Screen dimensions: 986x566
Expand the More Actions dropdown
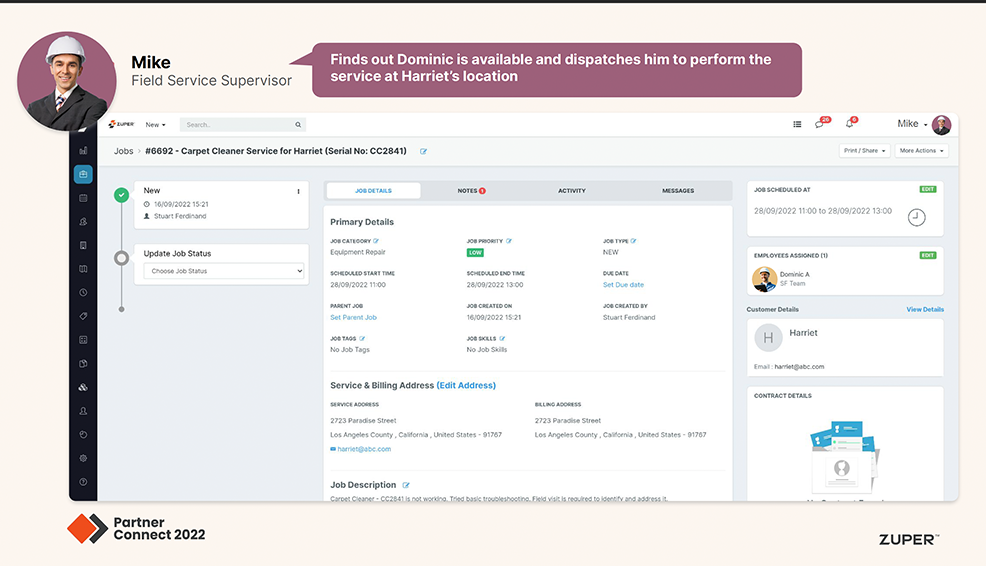click(x=921, y=151)
